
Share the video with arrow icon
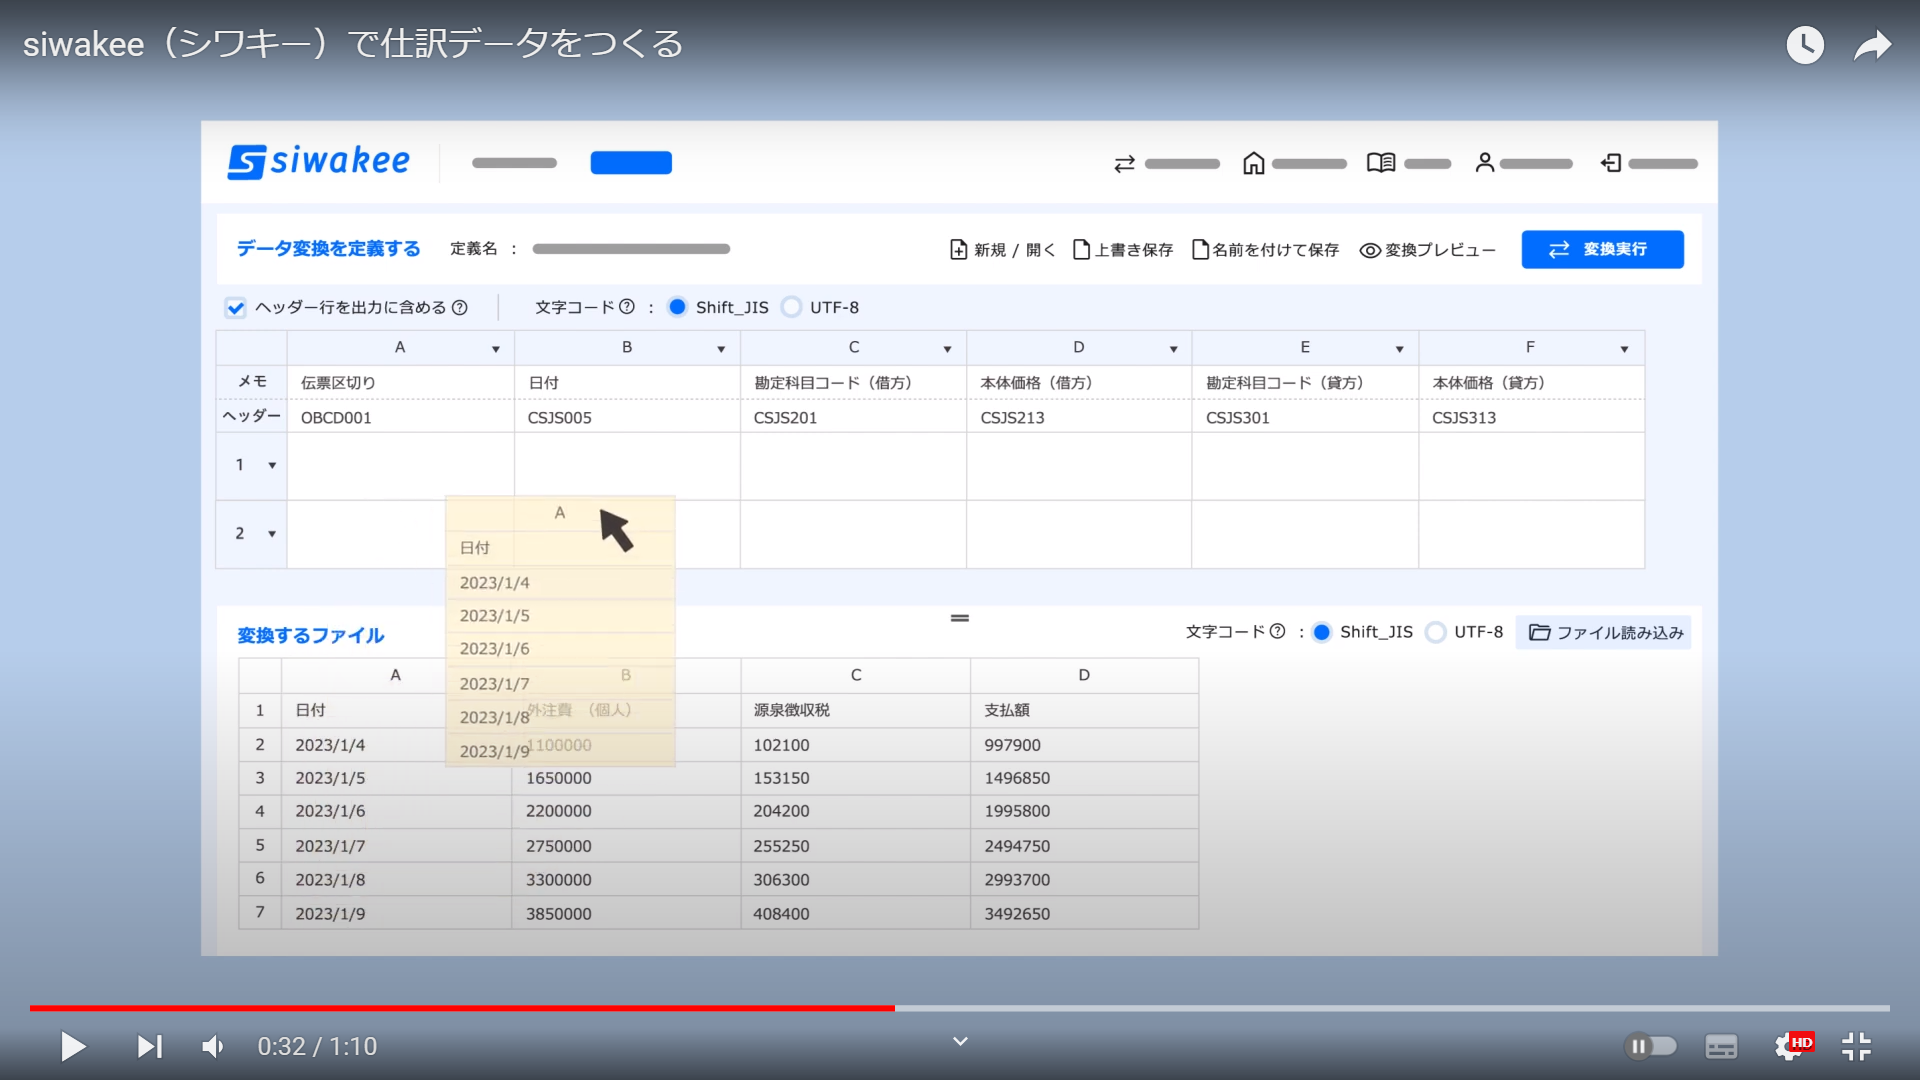[1872, 45]
